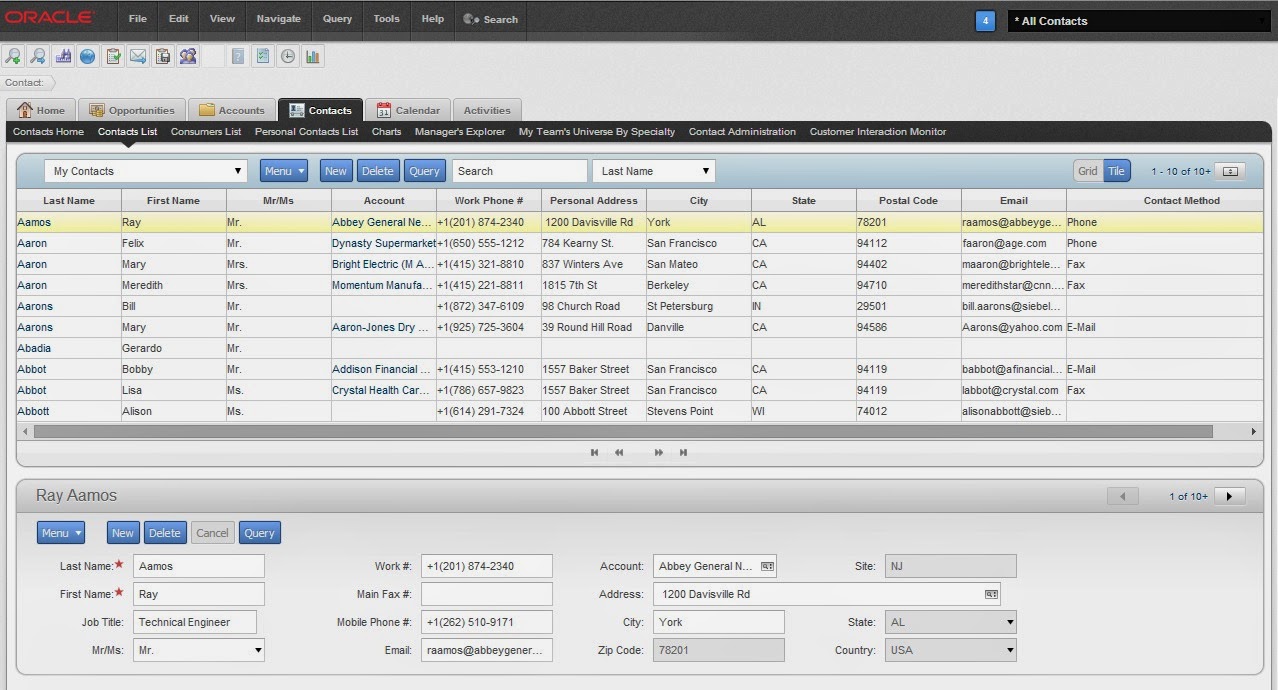
Task: Click the globe icon in the toolbar
Action: pyautogui.click(x=88, y=56)
